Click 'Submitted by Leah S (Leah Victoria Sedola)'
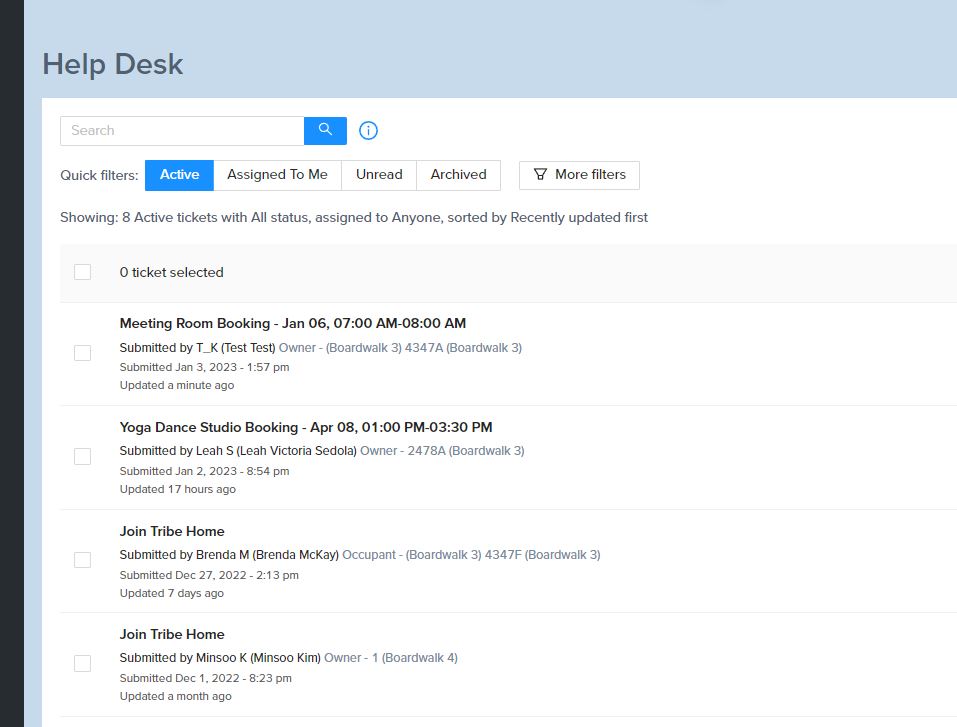The image size is (957, 727). (x=238, y=451)
